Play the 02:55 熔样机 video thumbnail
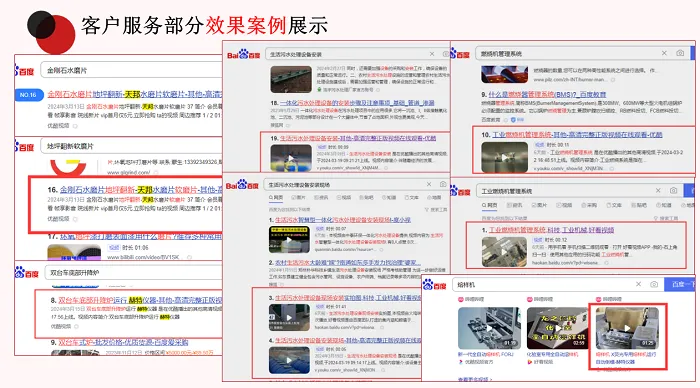700x388 pixels. (558, 328)
